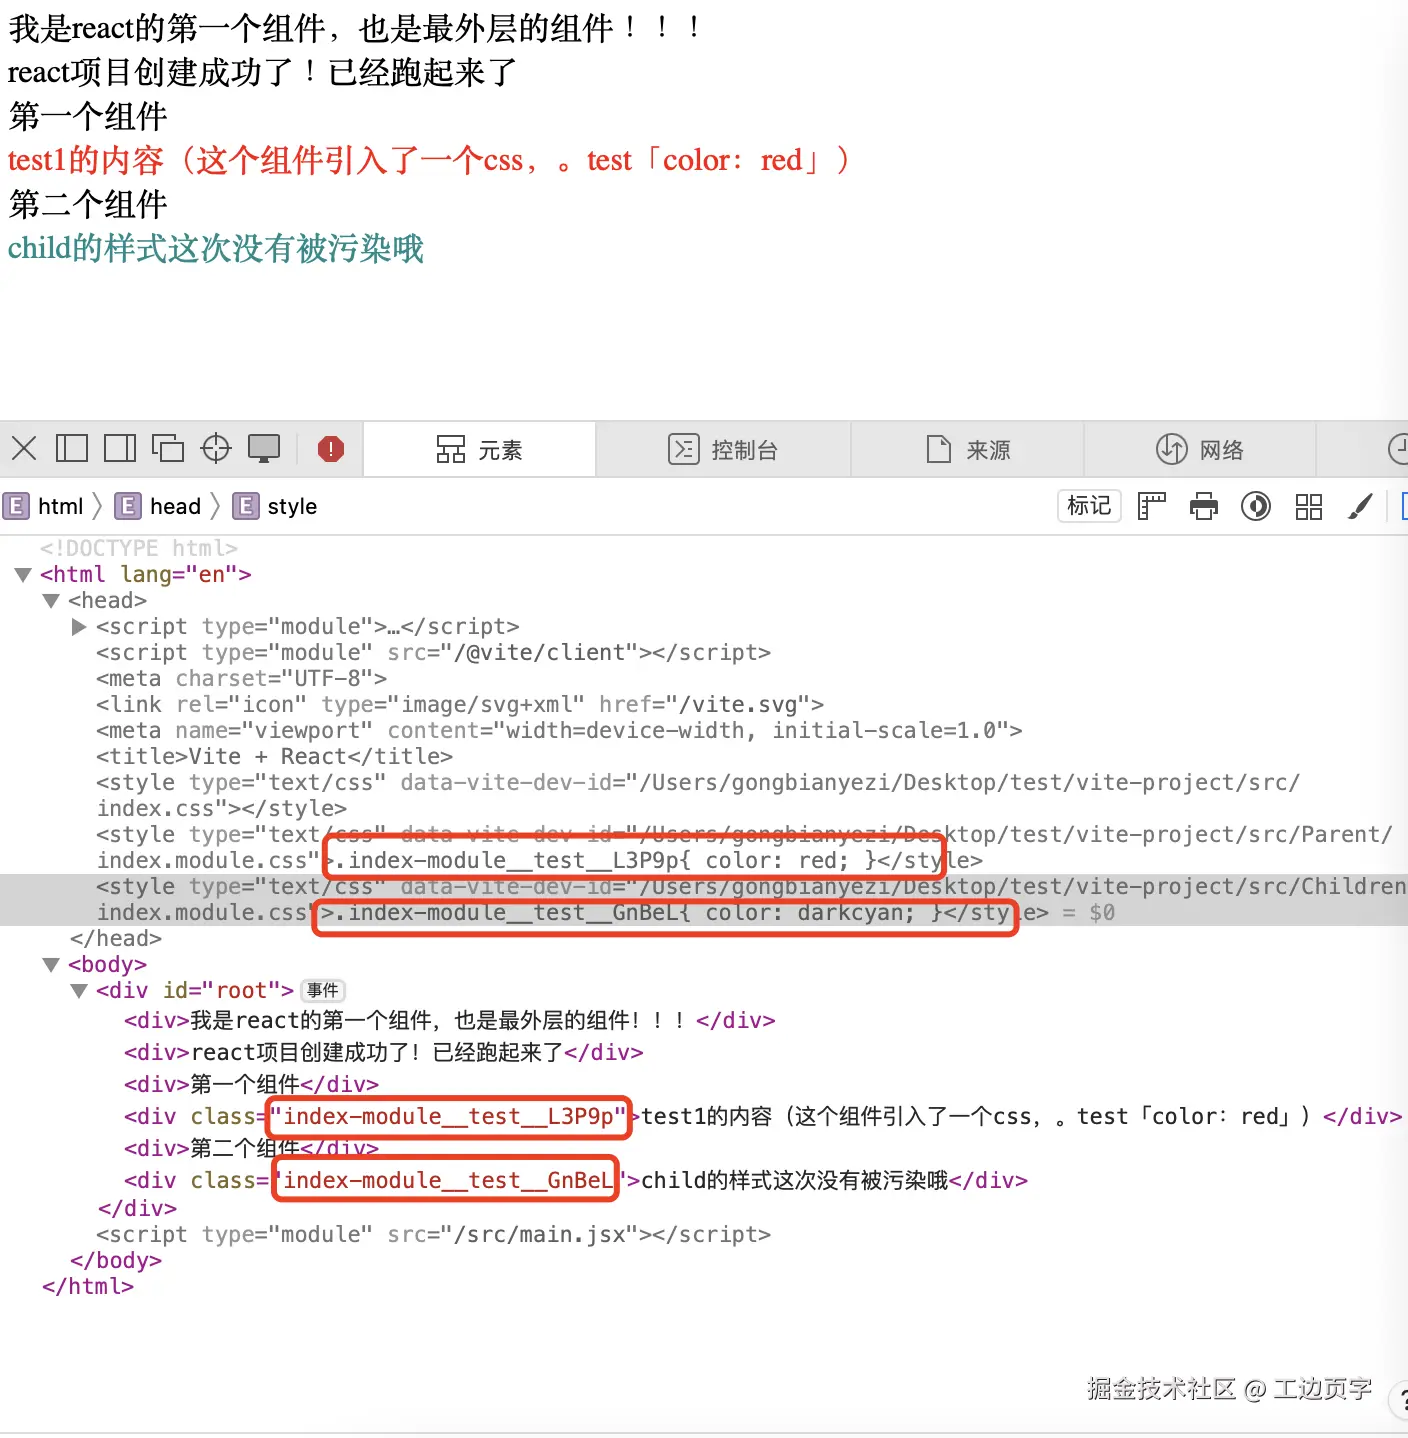Select head in the breadcrumb path

(x=158, y=506)
